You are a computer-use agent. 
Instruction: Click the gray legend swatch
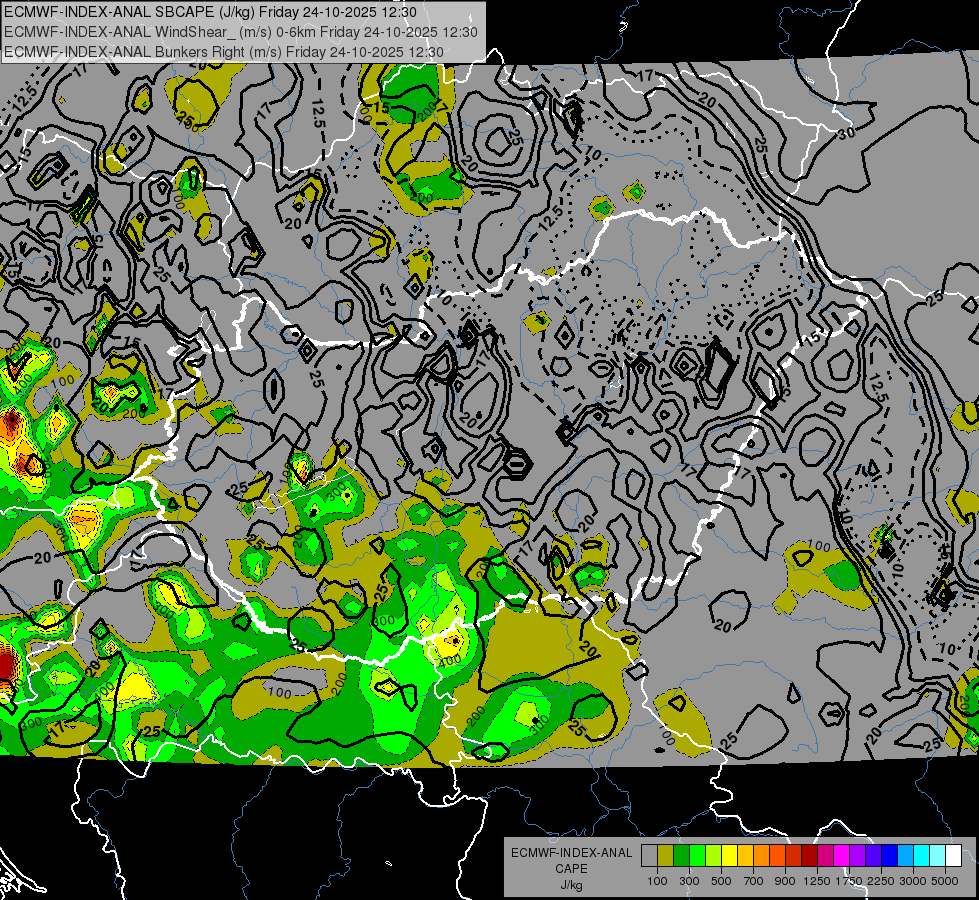tap(649, 856)
